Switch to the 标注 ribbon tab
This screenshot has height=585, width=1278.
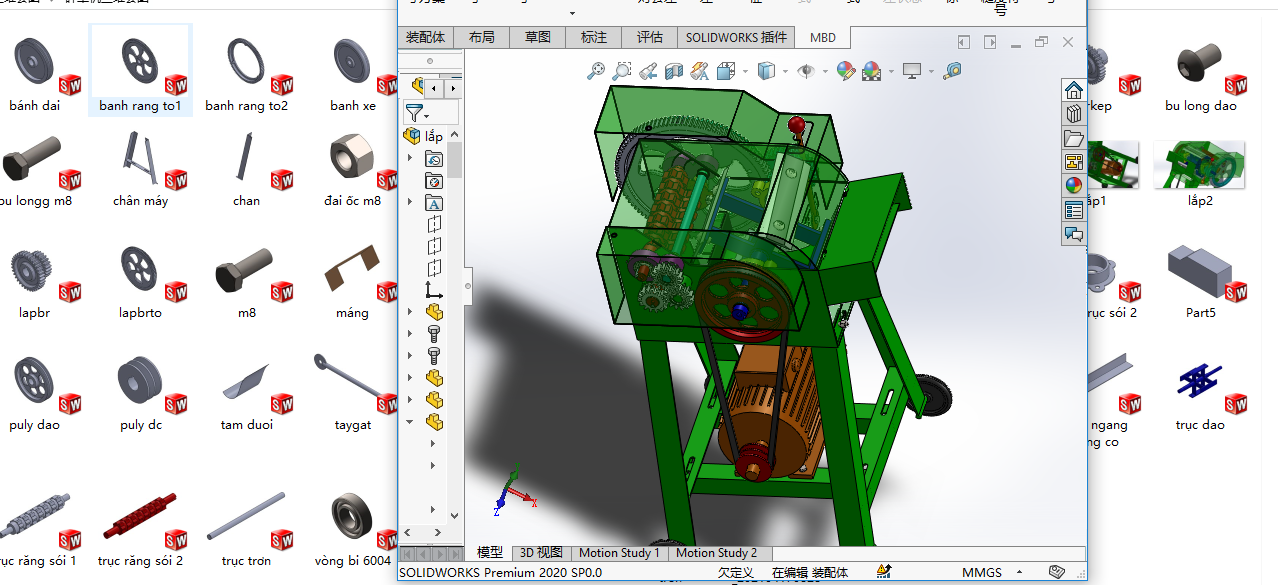pos(594,37)
